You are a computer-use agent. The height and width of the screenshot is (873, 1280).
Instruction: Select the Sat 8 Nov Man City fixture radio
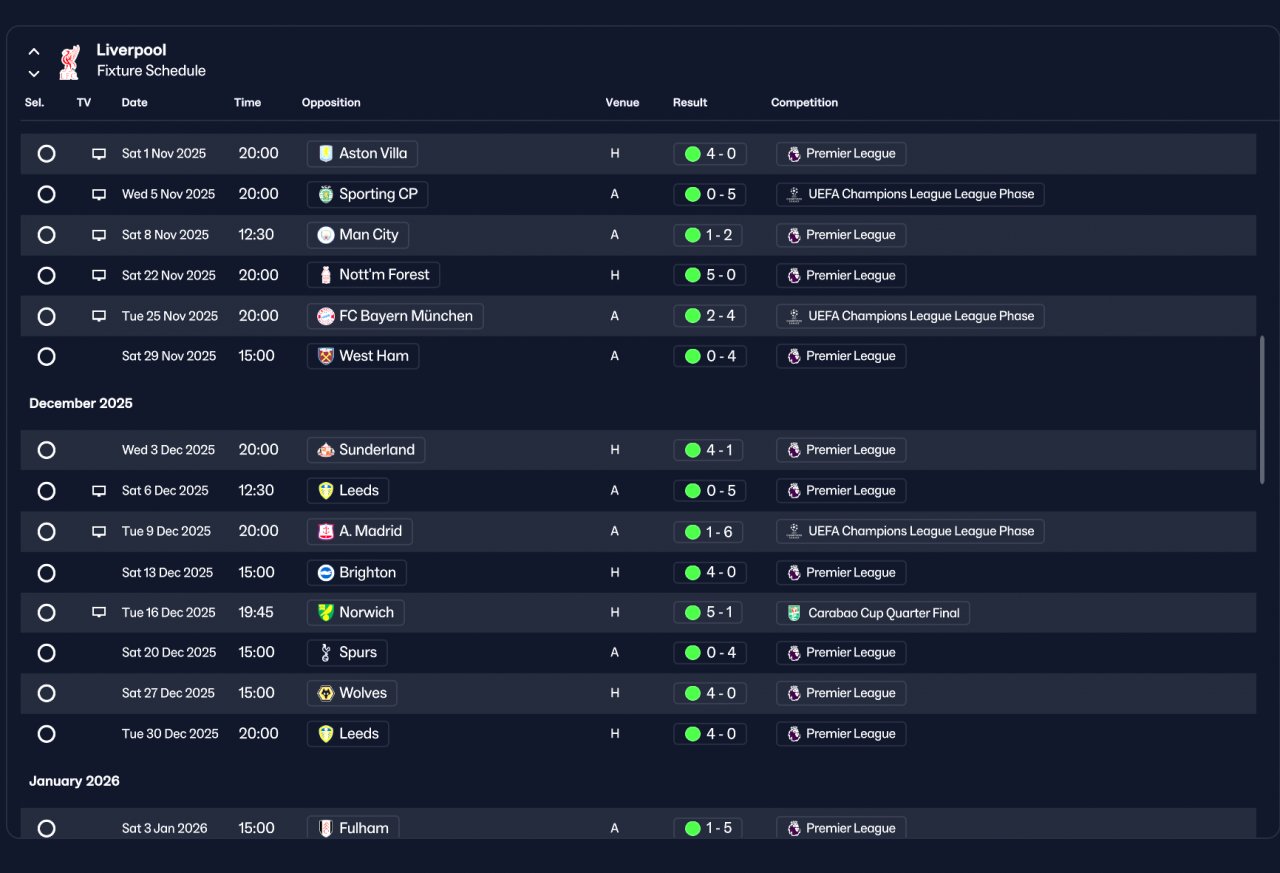tap(46, 235)
